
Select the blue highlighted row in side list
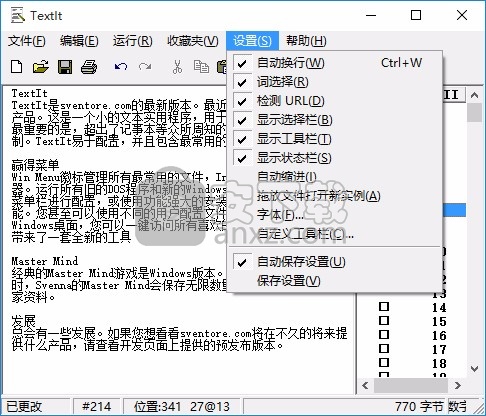[454, 210]
